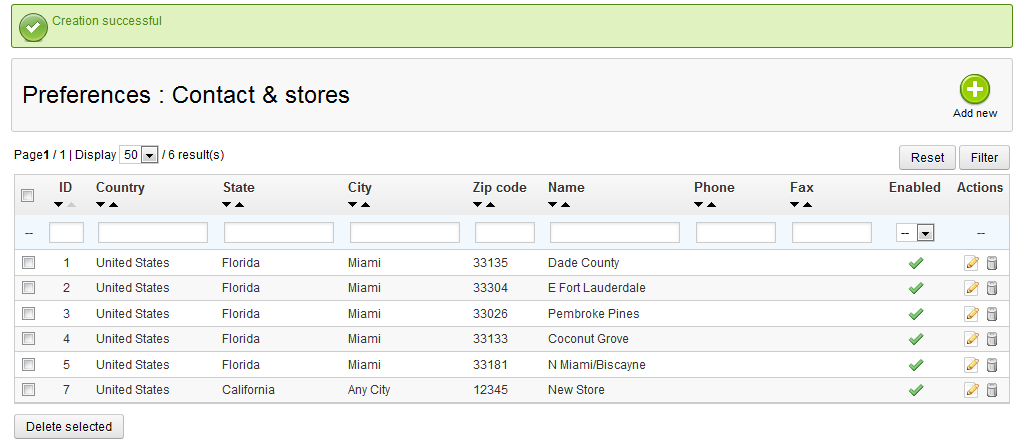
Task: Select checkbox for store ID 1
Action: (x=28, y=263)
